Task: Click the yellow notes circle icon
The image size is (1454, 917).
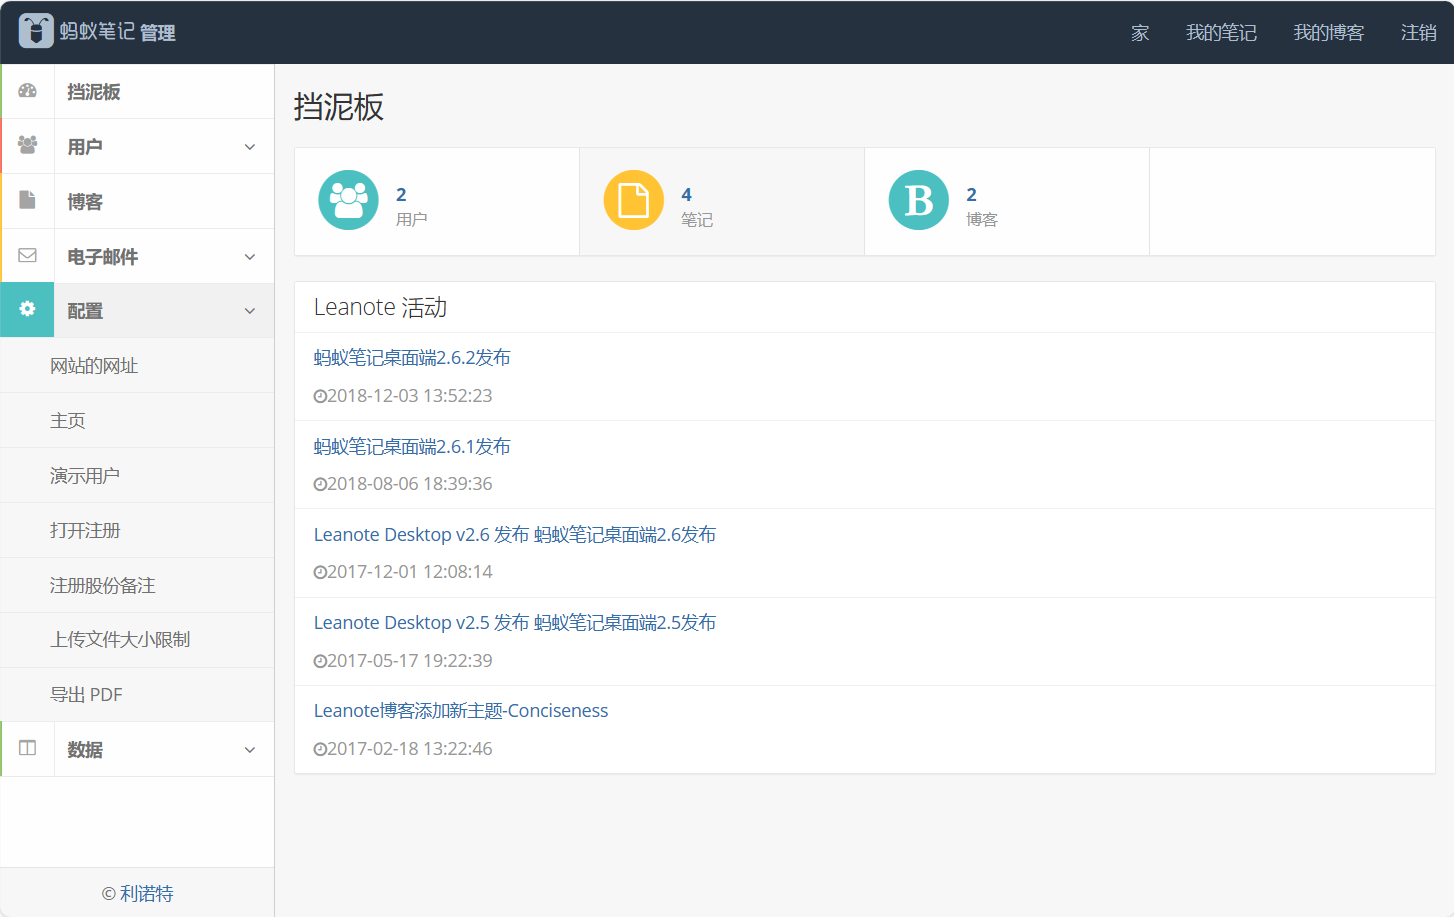Action: click(x=633, y=200)
